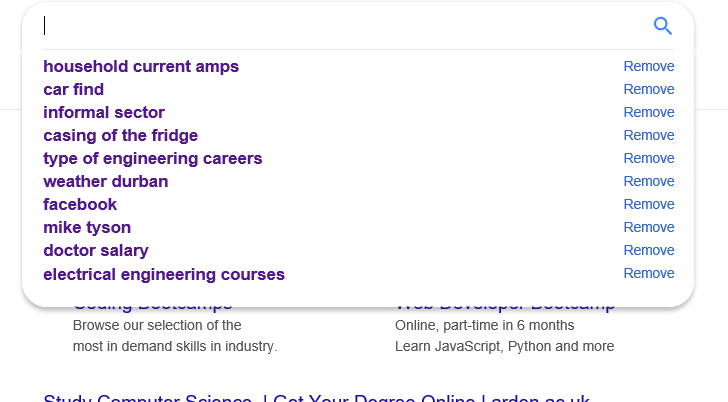Pick the 'mike tyson' suggestion
Screen dimensions: 728x402
tap(87, 228)
